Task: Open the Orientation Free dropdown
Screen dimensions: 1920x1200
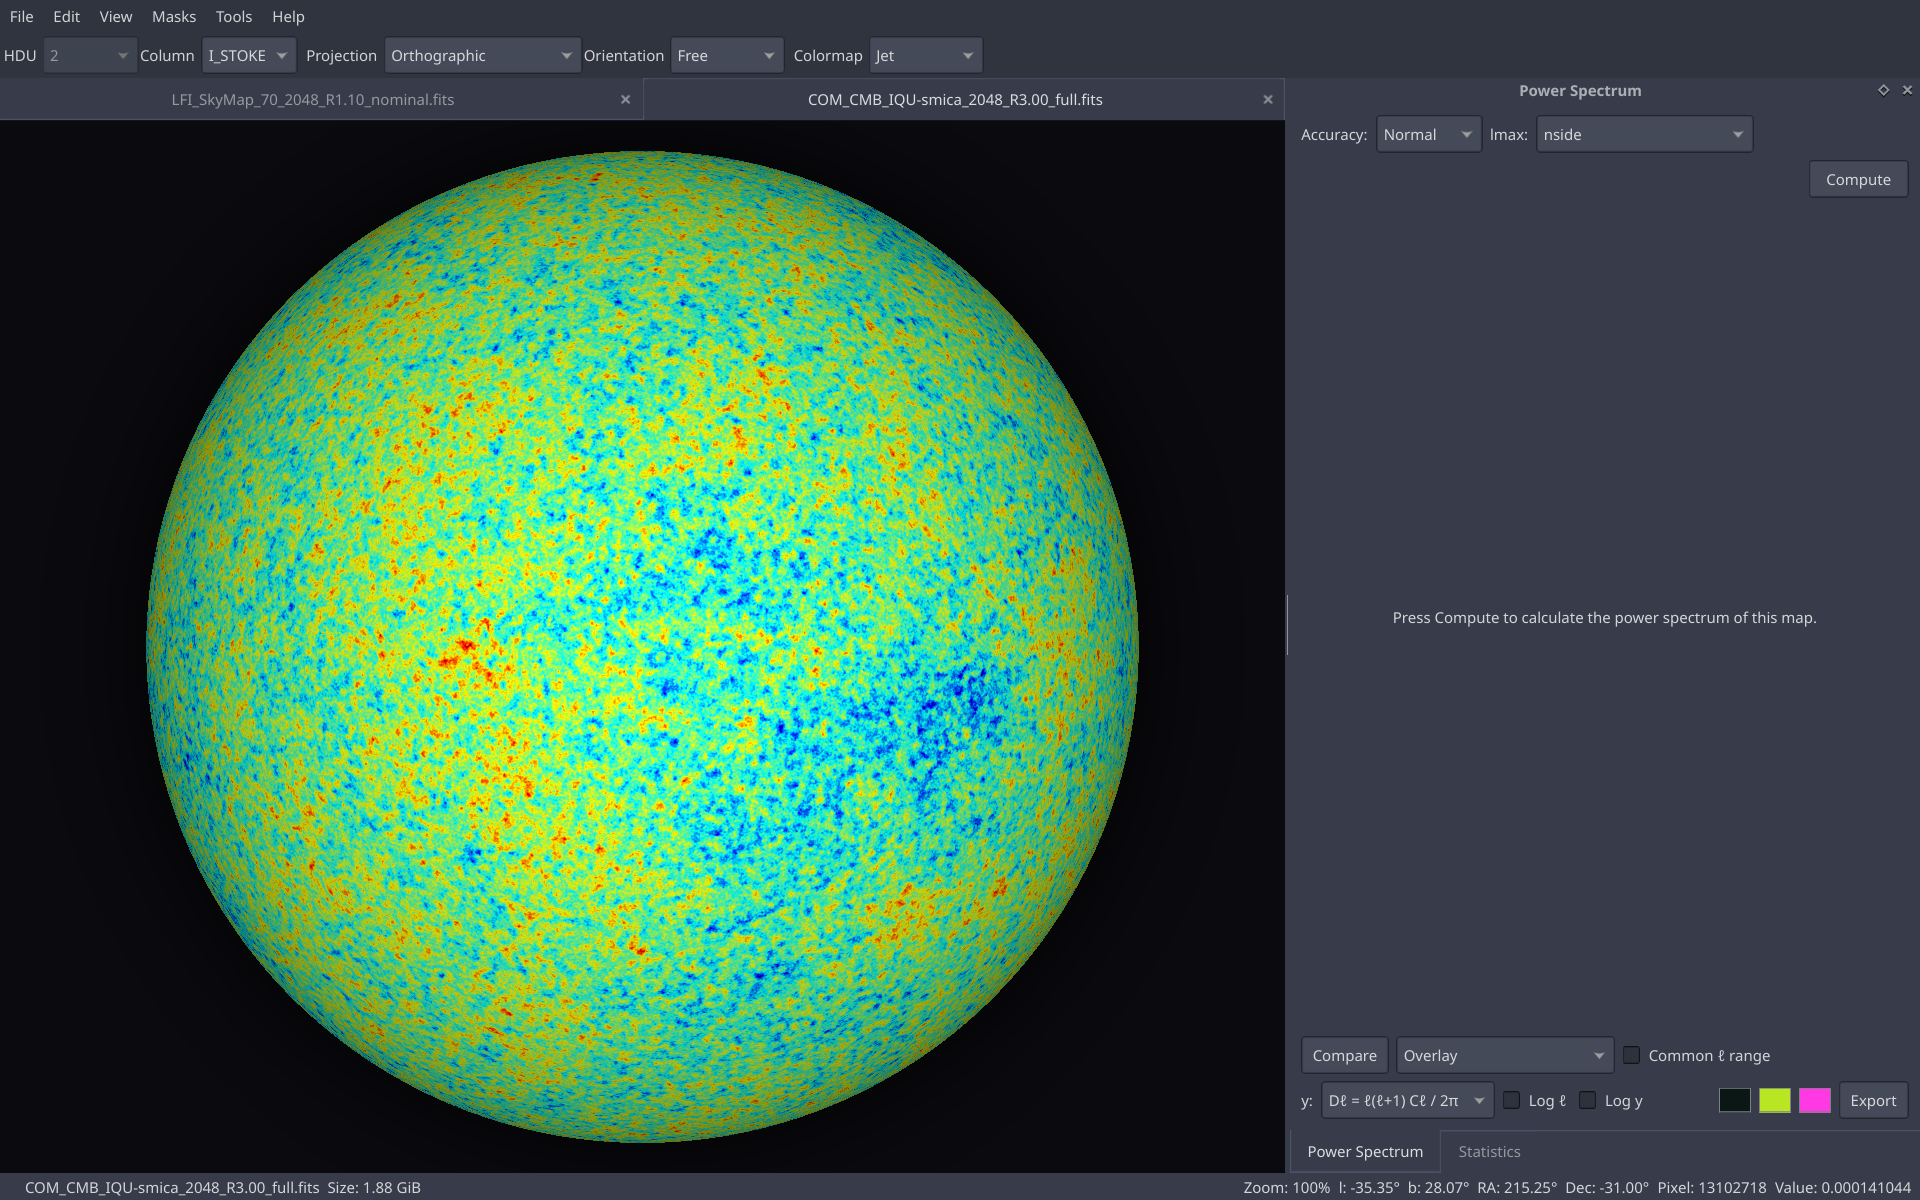Action: pyautogui.click(x=726, y=56)
